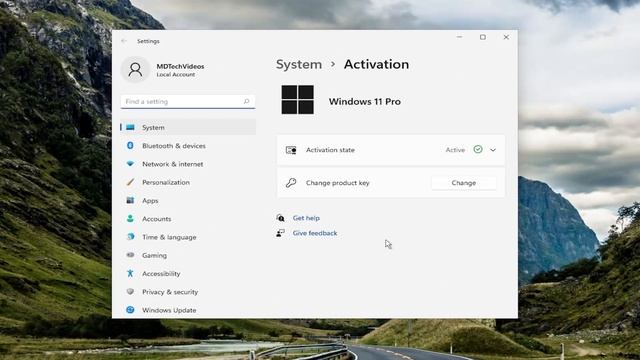640x360 pixels.
Task: Click the Find a setting search box
Action: [x=188, y=101]
